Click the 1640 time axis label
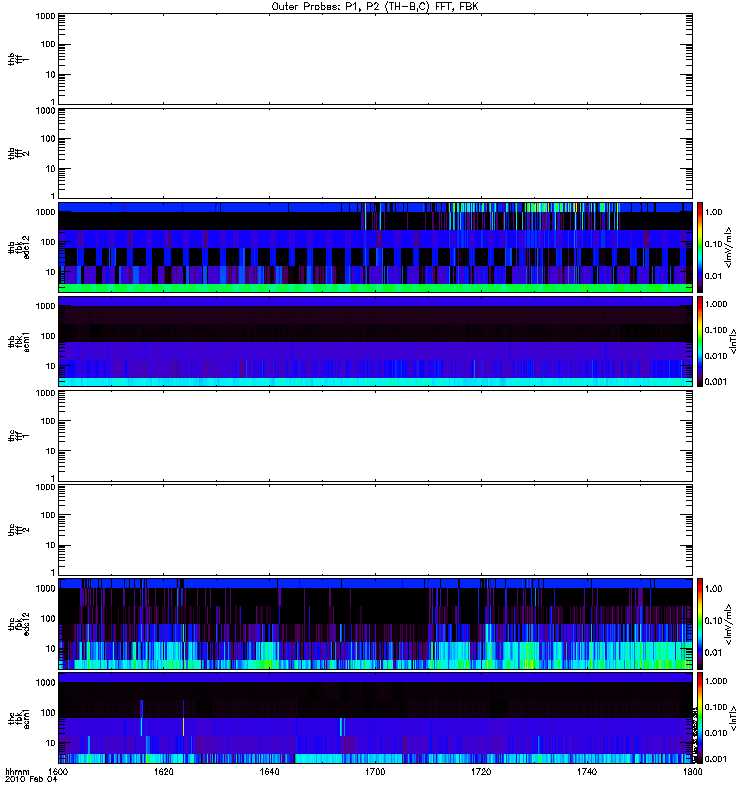750x800 pixels. (269, 771)
